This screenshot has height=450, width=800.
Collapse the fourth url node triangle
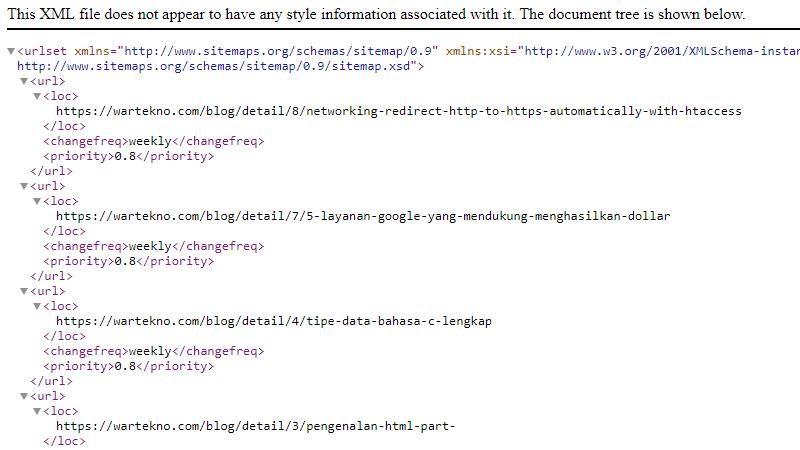[24, 396]
